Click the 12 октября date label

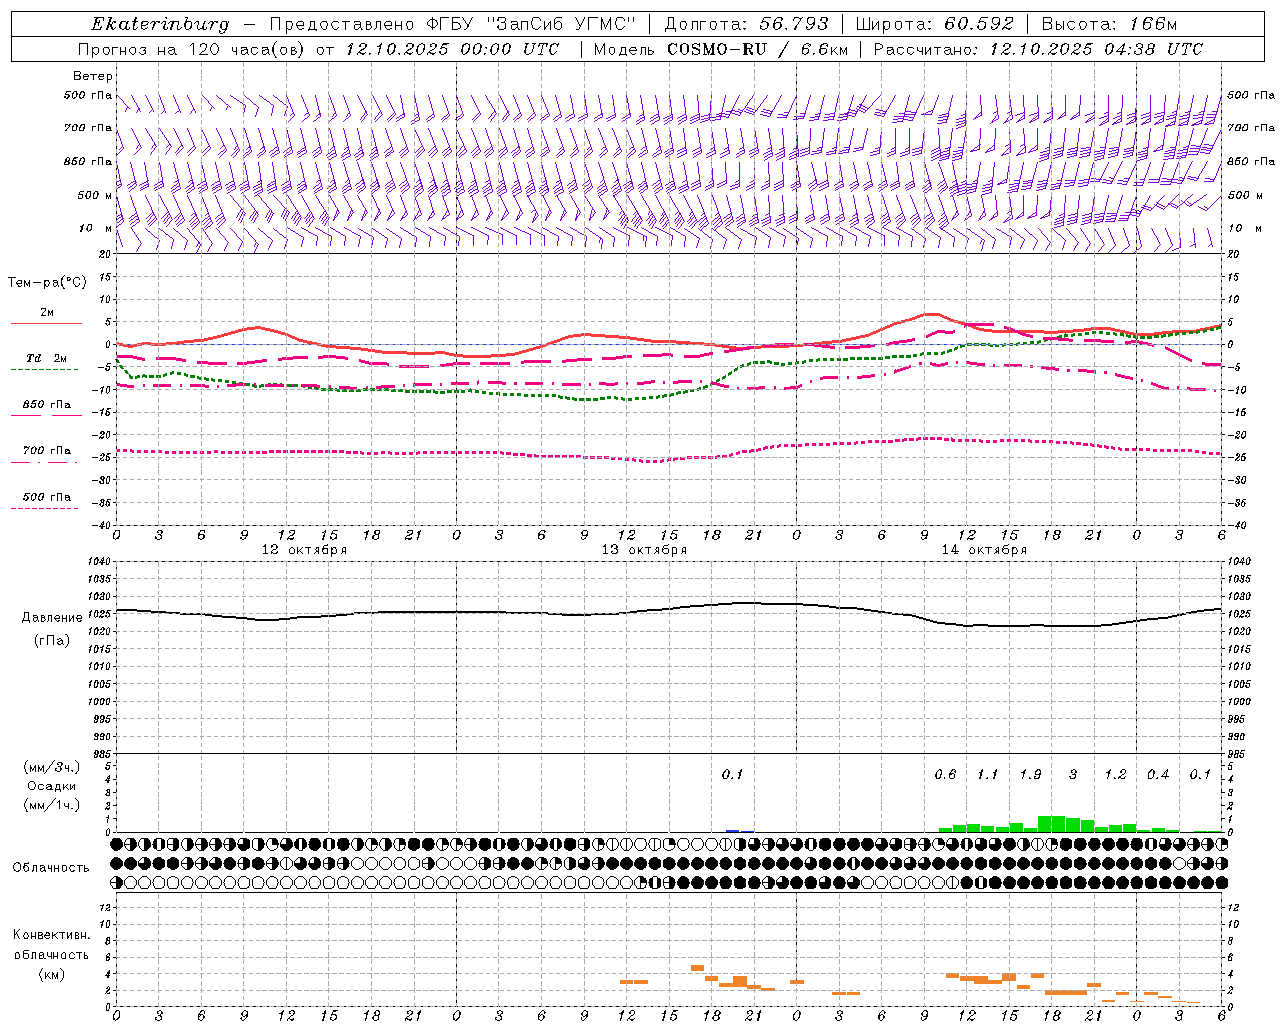point(304,550)
